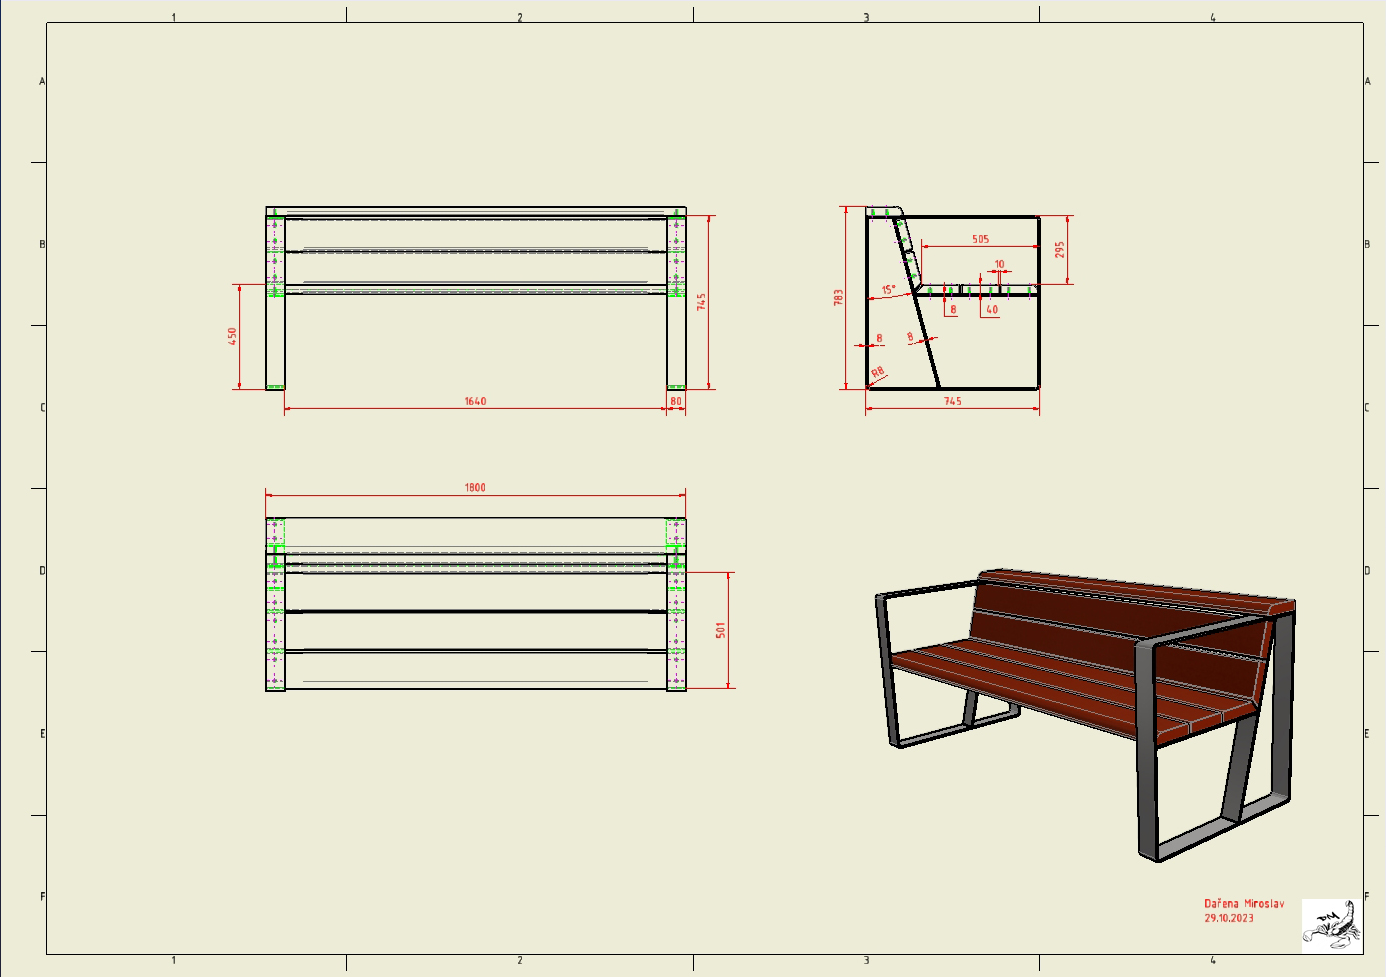
Task: Select the 295 armrest height dimension
Action: [1060, 249]
